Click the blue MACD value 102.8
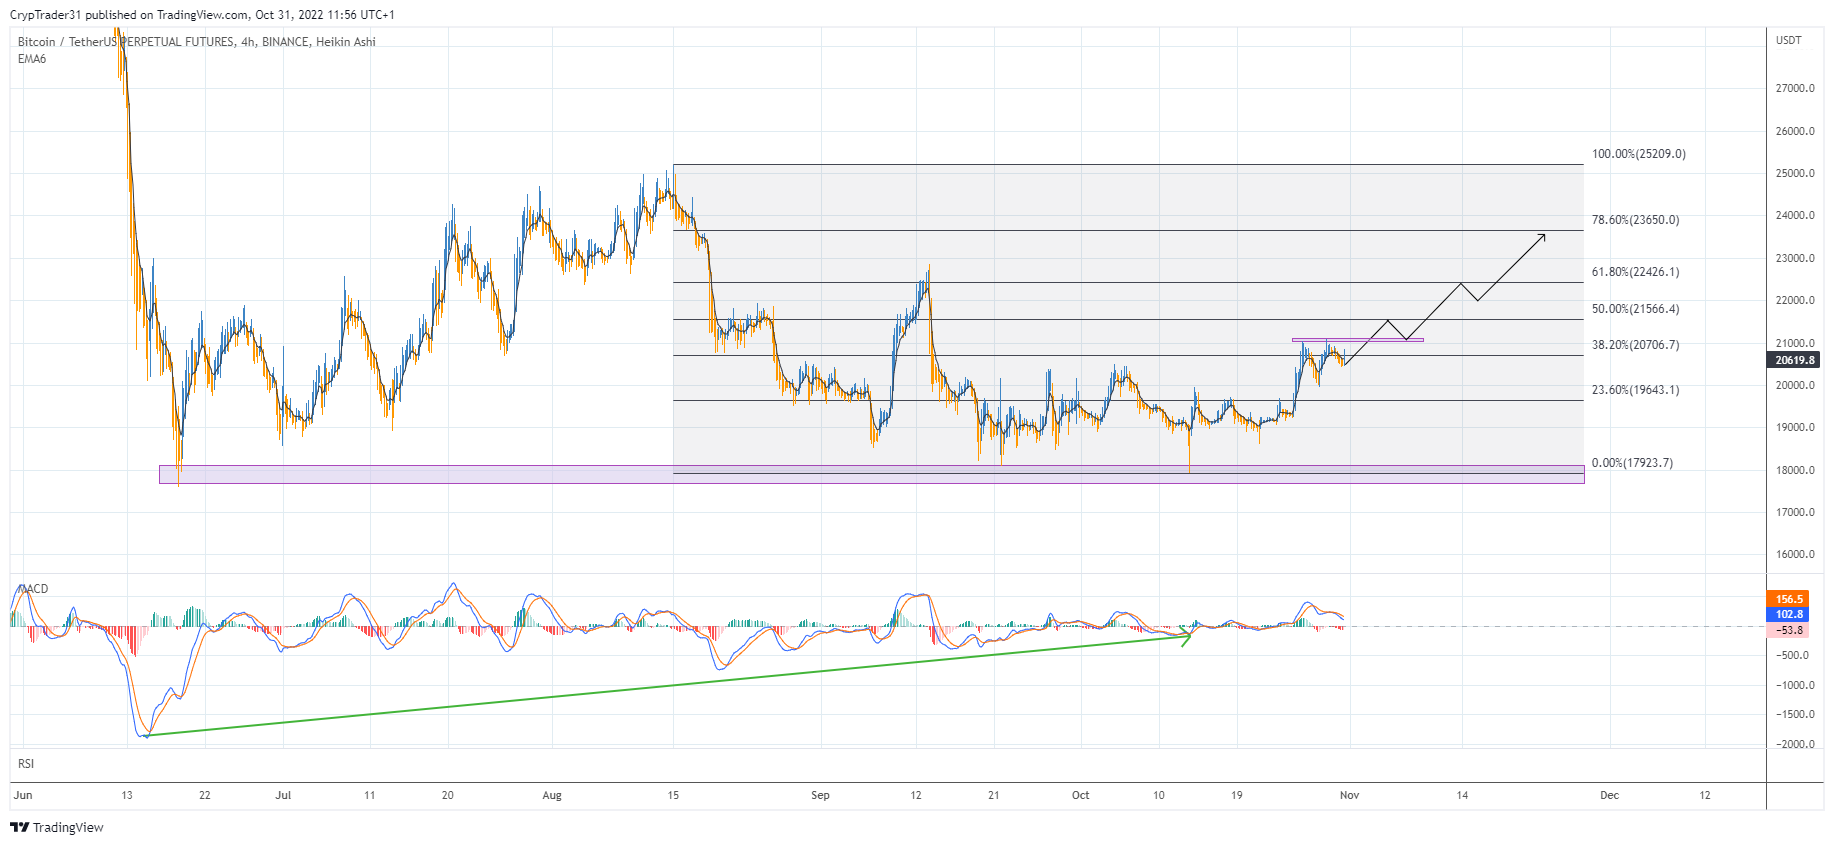This screenshot has width=1834, height=845. click(1789, 615)
